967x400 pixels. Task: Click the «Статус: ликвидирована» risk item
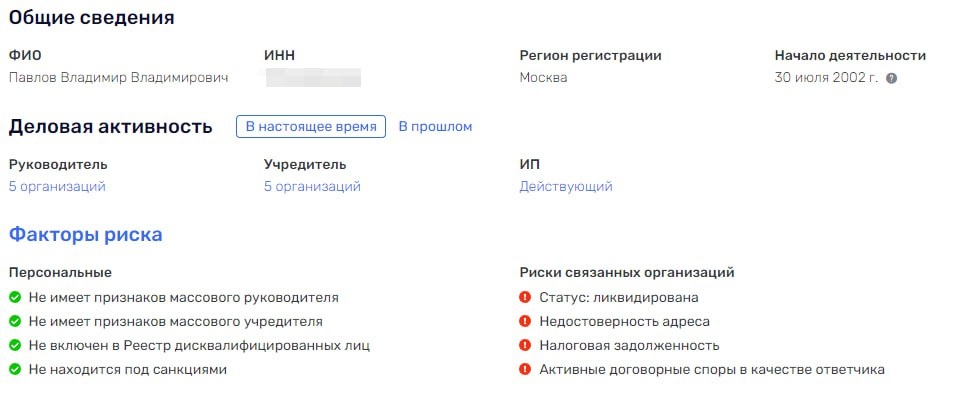pos(618,297)
